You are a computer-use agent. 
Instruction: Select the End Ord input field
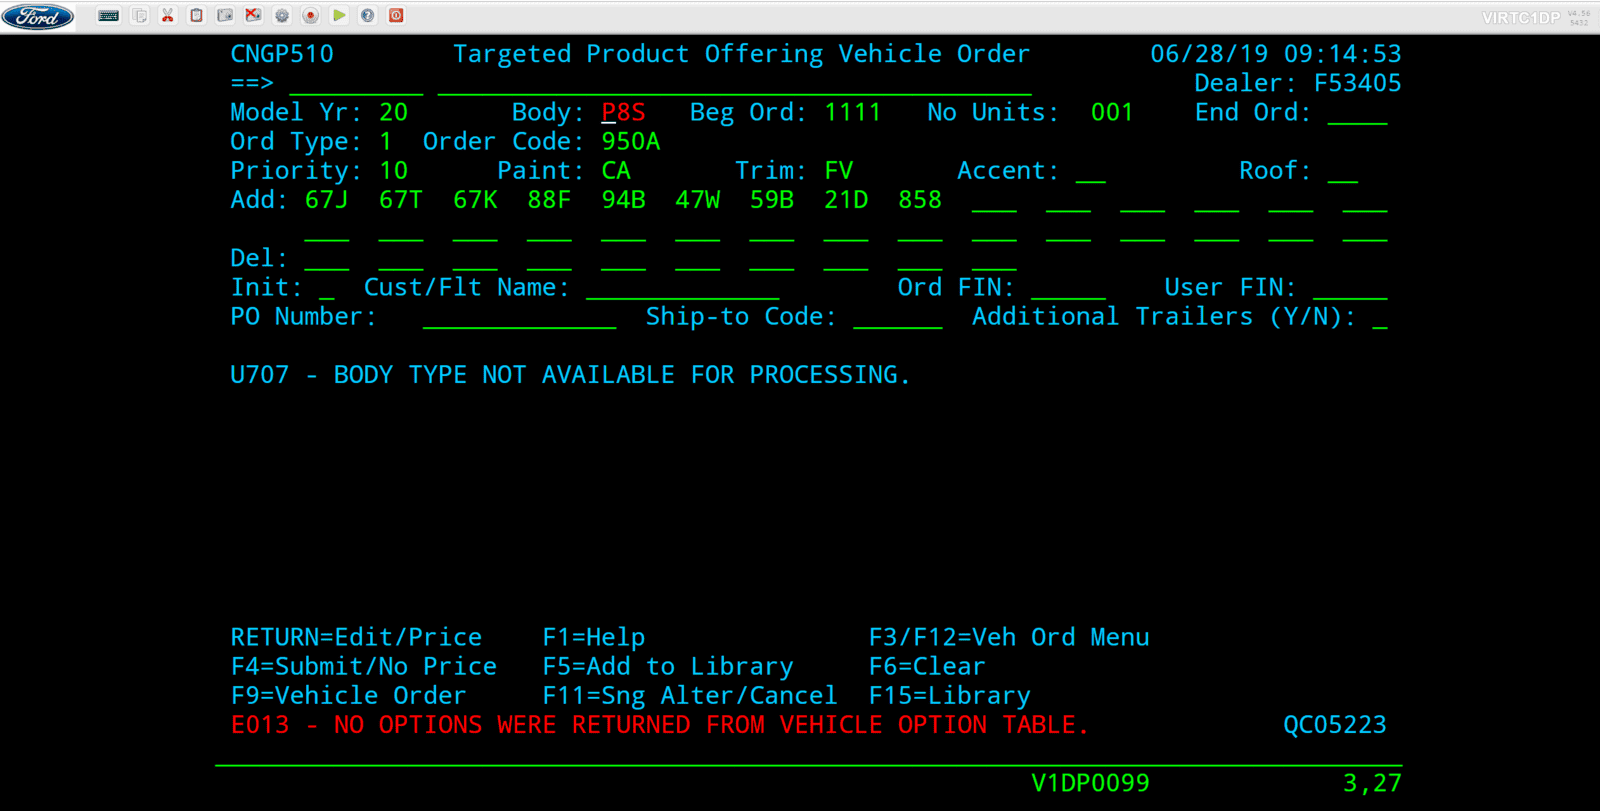coord(1357,112)
